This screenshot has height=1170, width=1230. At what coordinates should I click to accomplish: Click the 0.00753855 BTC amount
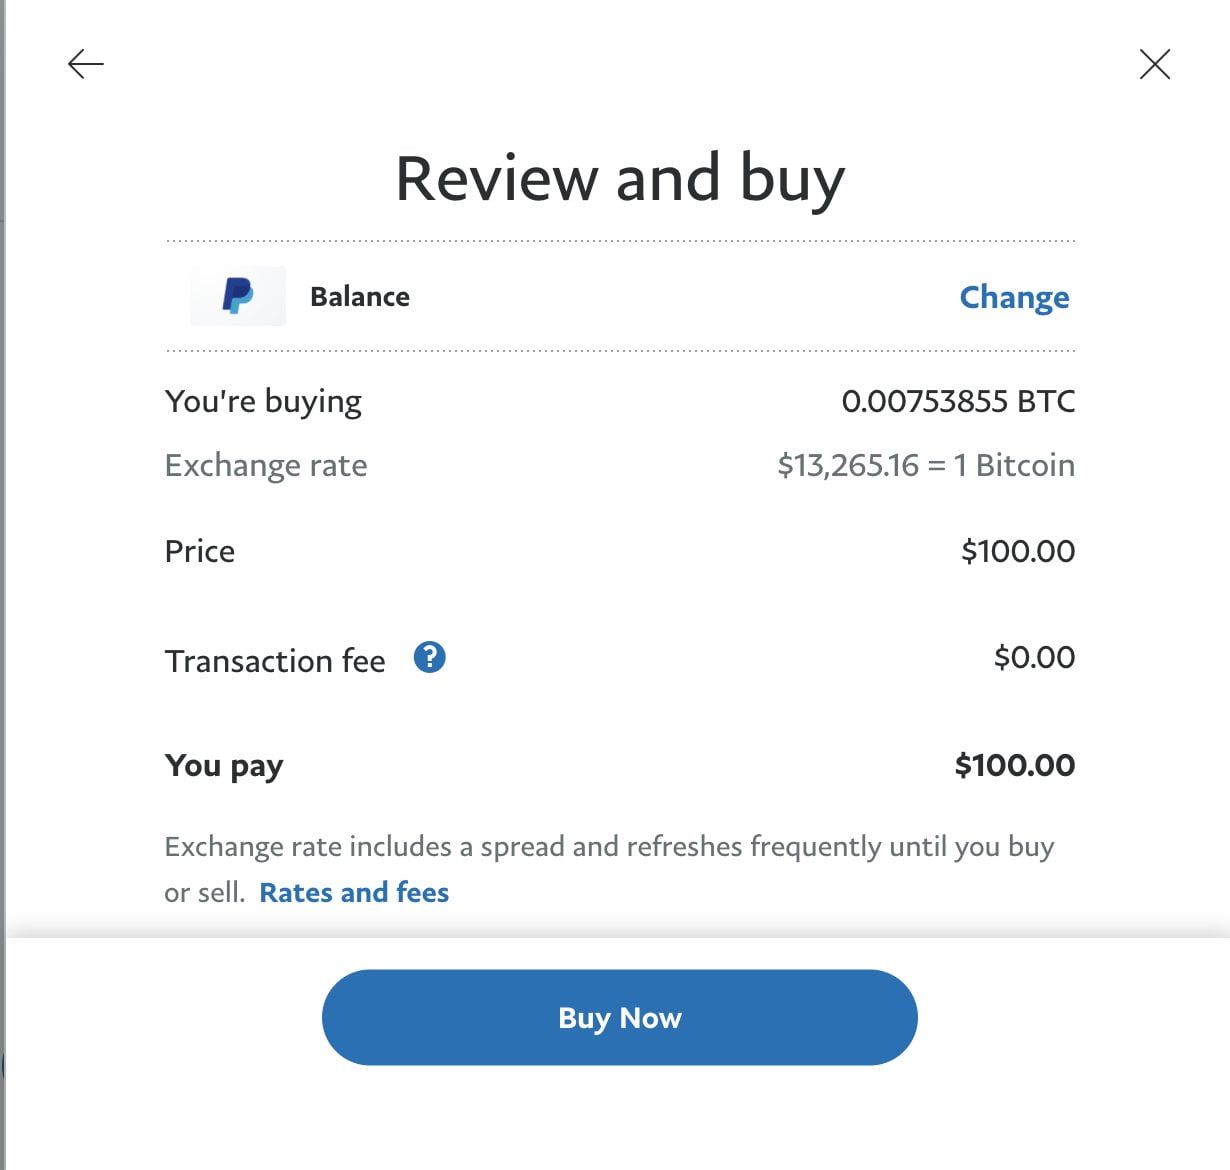pos(958,402)
